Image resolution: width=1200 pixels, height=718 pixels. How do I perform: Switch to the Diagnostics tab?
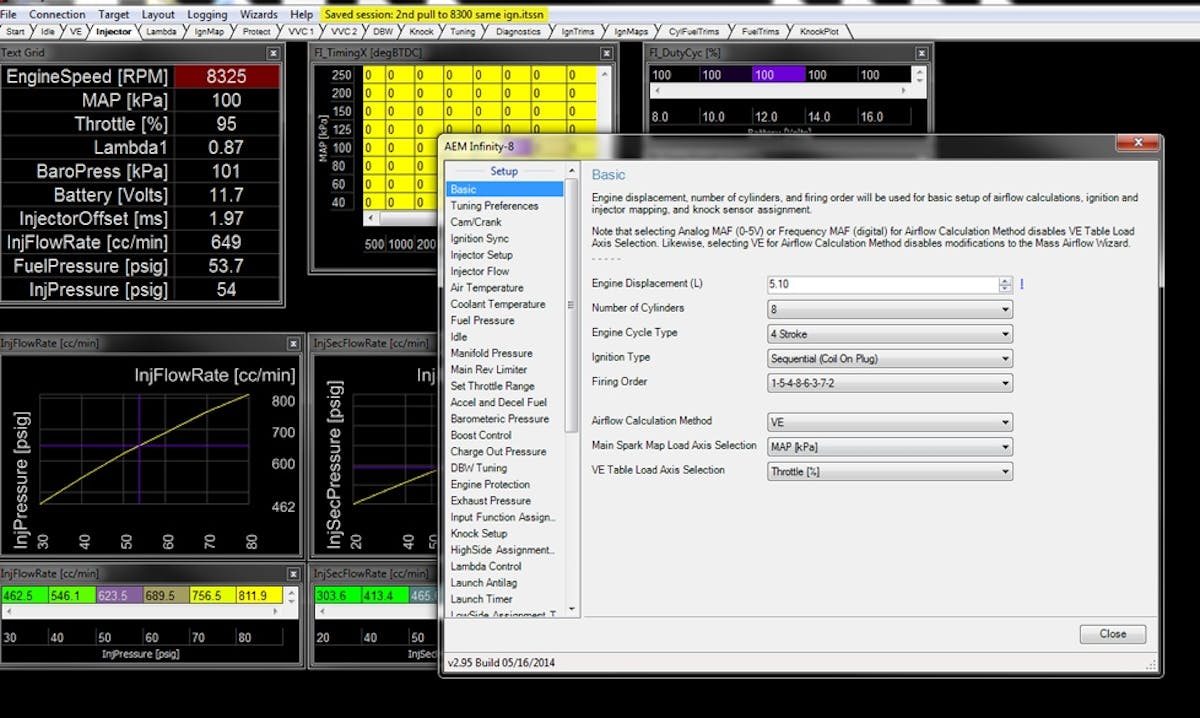pos(518,32)
